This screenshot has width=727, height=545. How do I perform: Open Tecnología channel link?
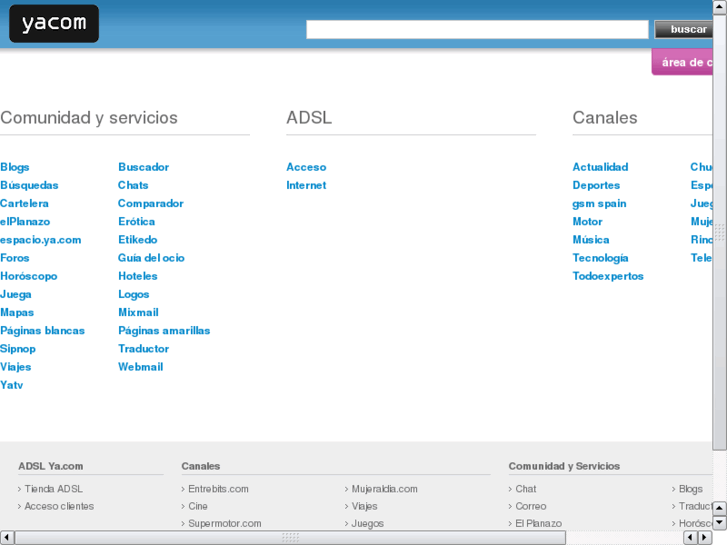[x=600, y=258]
